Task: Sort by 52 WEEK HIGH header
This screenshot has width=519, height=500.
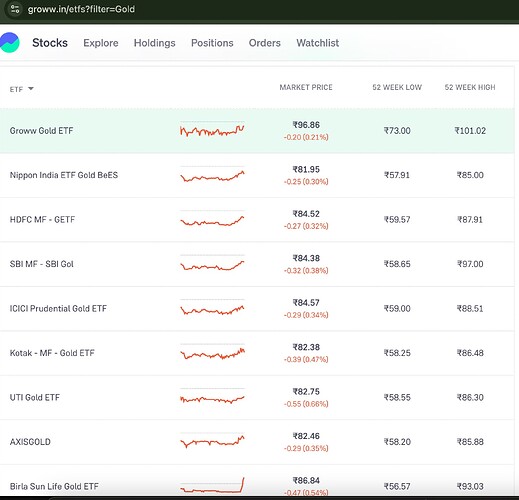Action: [x=470, y=87]
